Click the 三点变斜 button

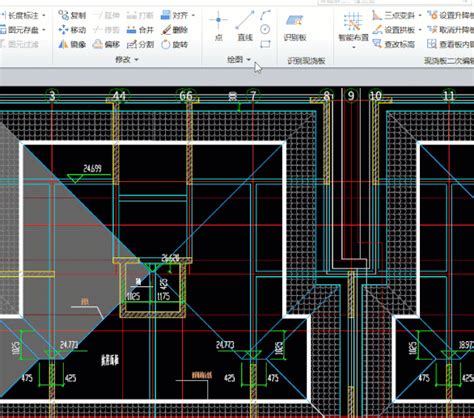[x=394, y=15]
